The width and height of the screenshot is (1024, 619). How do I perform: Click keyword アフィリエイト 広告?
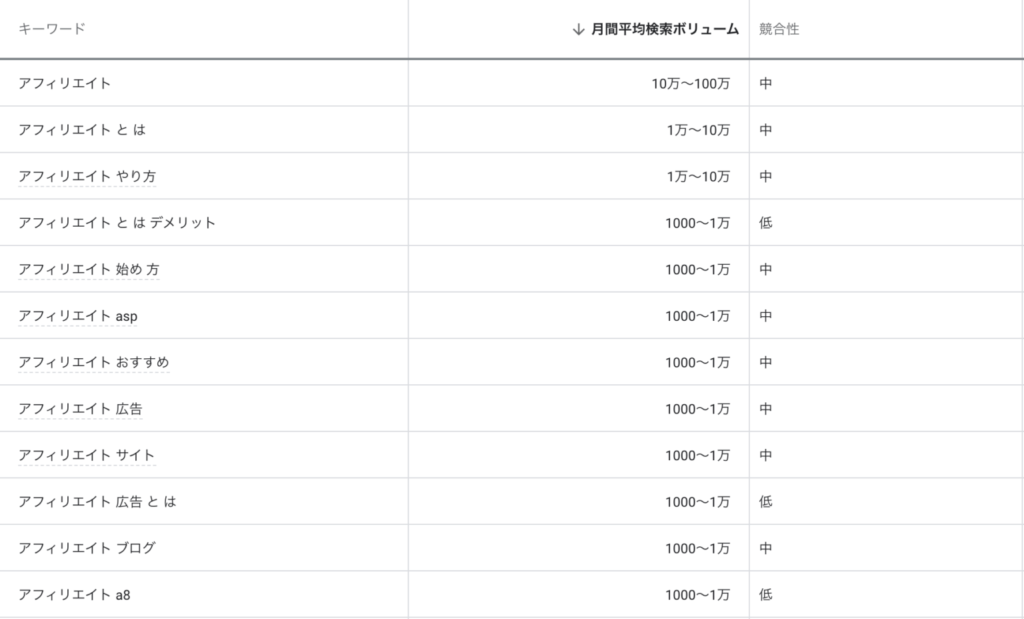point(80,409)
